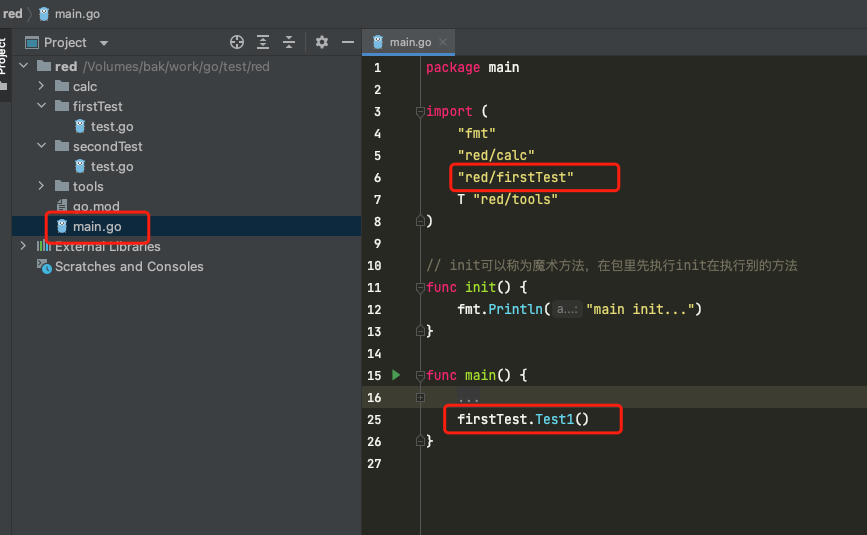Click fold end marker at line 8
Viewport: 867px width, 535px height.
420,221
